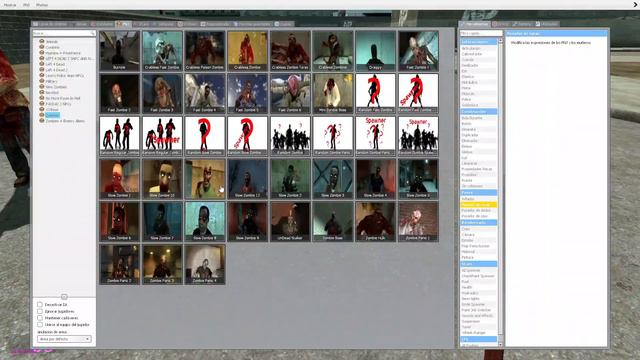Click the tool list scrollbar down arrow
This screenshot has height=360, width=640.
(500, 344)
